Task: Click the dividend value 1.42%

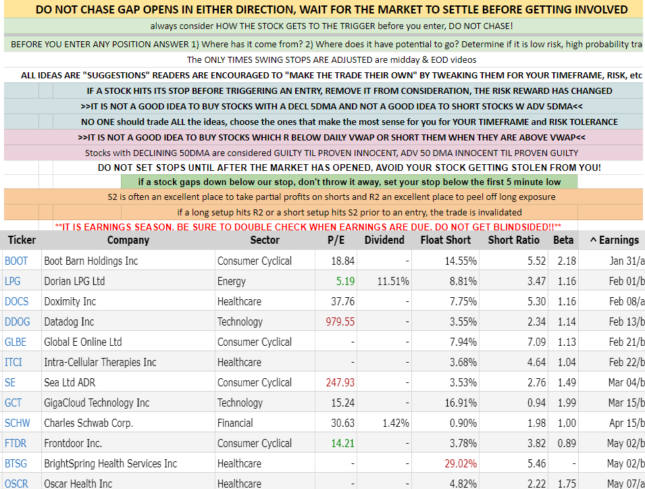Action: coord(395,423)
